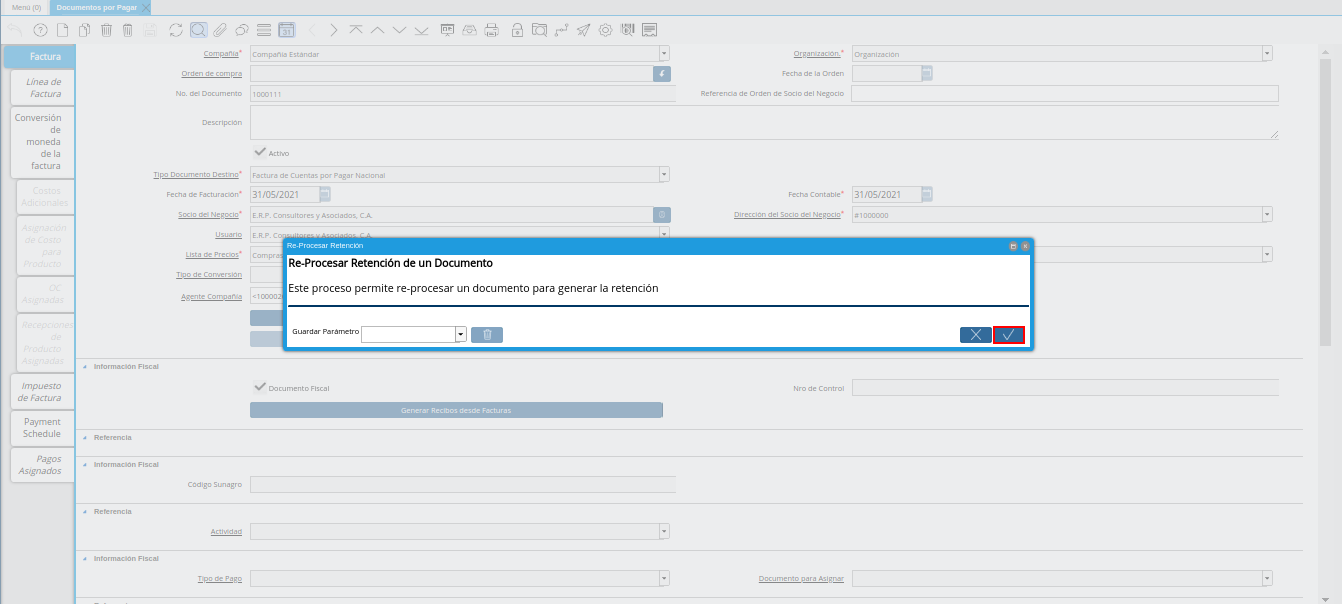1342x604 pixels.
Task: Refresh the window with circular arrows icon
Action: [x=176, y=30]
